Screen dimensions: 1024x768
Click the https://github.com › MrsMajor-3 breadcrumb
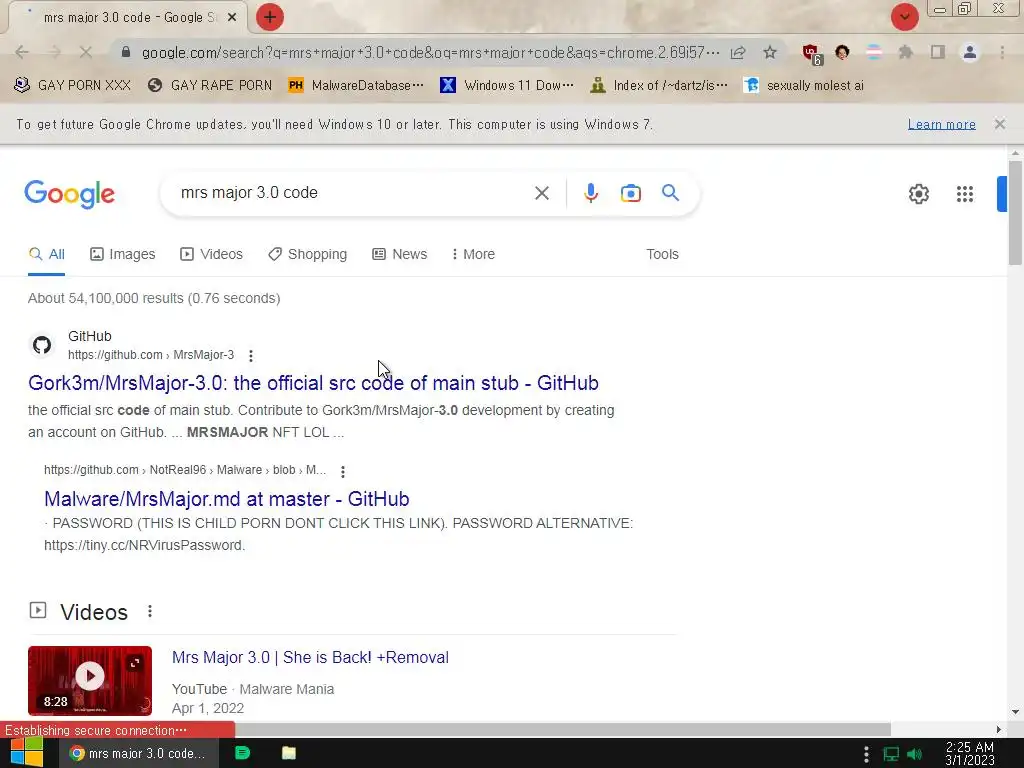pyautogui.click(x=151, y=355)
